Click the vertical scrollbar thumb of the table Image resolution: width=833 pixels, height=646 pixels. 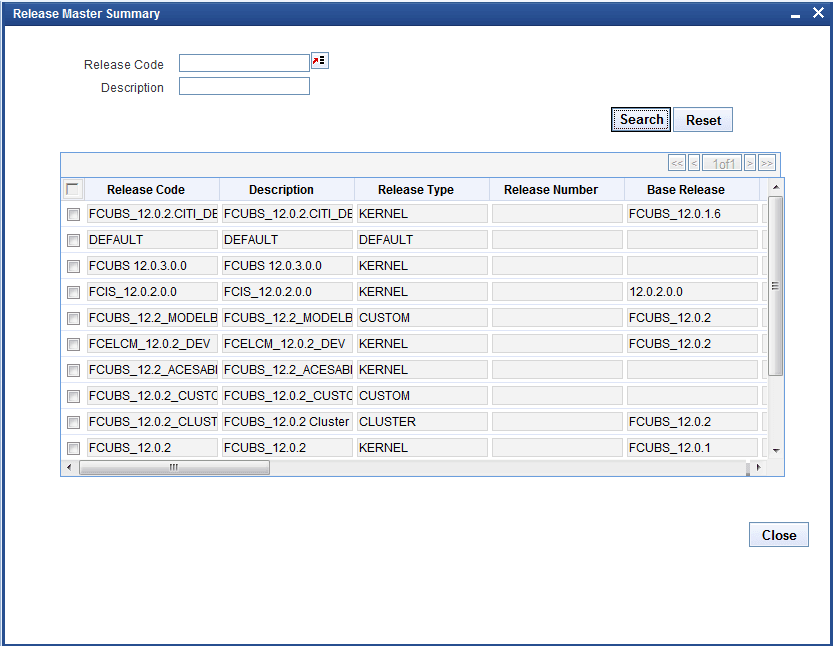776,286
